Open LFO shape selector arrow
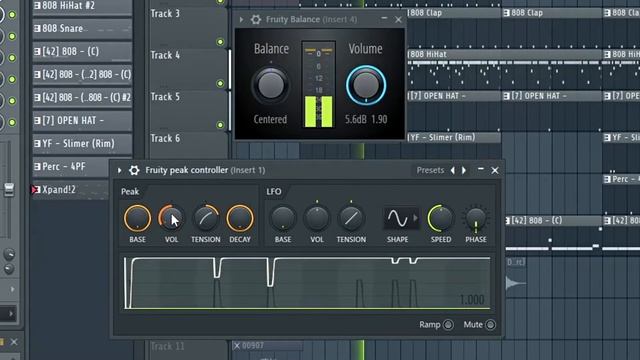 click(416, 218)
